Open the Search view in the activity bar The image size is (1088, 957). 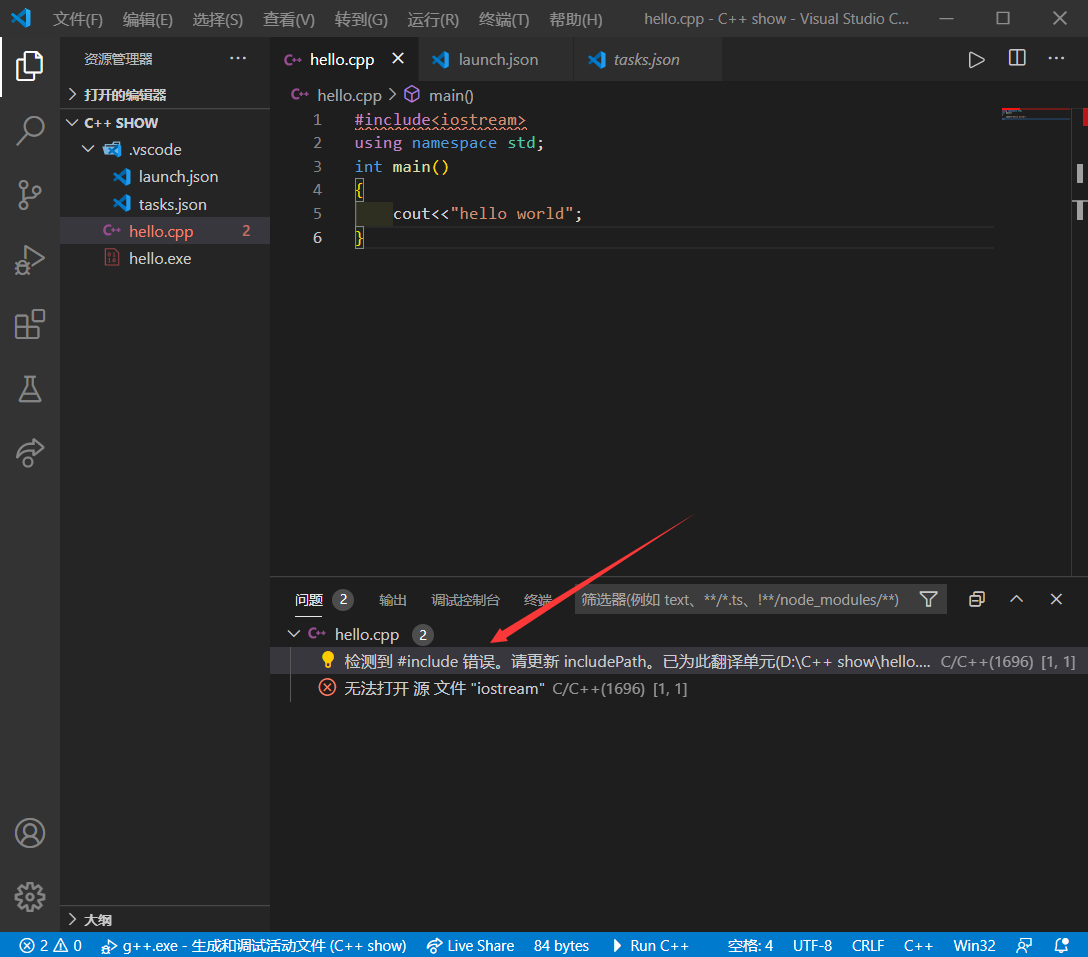pyautogui.click(x=30, y=130)
